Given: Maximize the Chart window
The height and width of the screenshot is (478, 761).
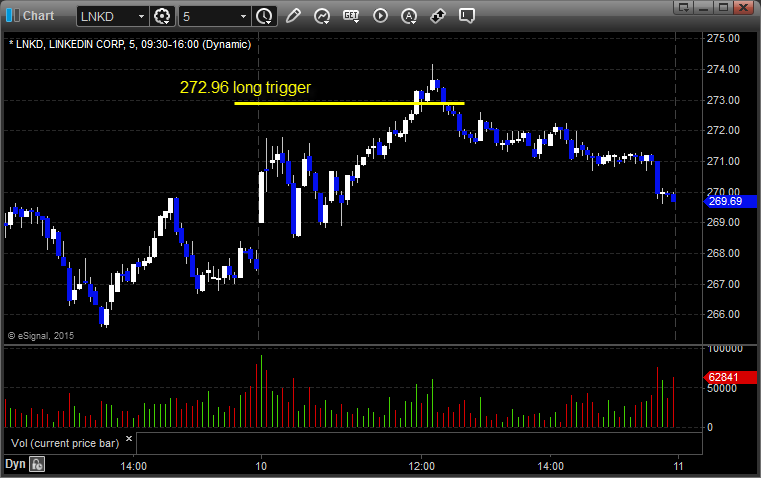Looking at the screenshot, I should pyautogui.click(x=723, y=7).
